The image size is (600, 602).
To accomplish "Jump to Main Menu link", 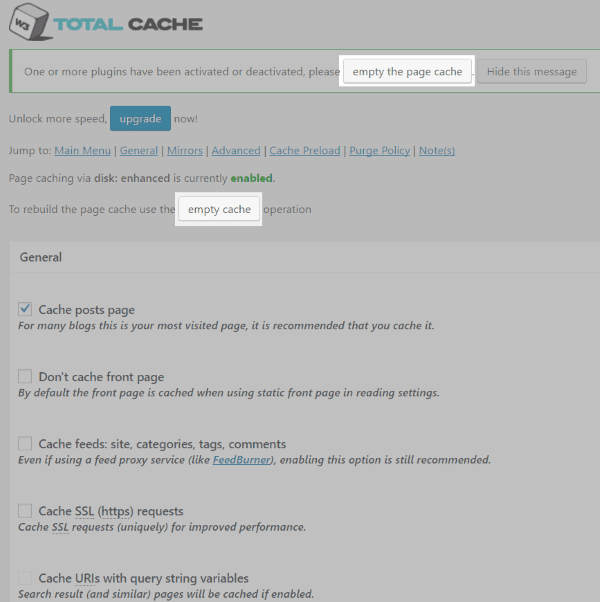I will pyautogui.click(x=83, y=150).
